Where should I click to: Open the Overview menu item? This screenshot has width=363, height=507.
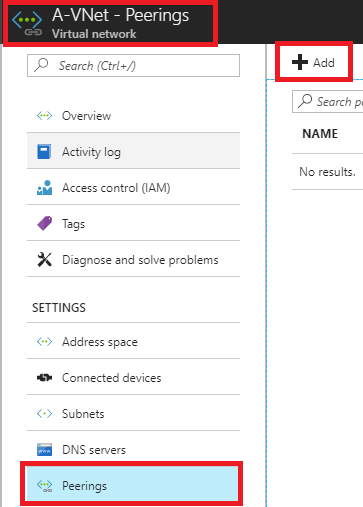pos(133,115)
